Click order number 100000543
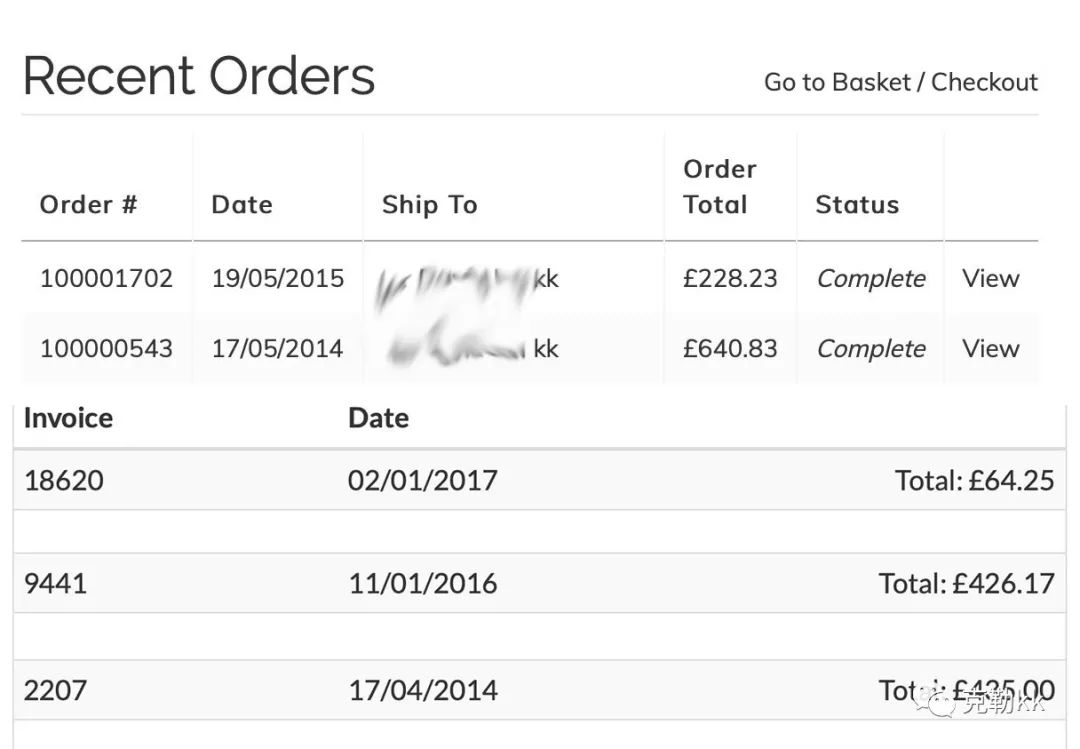Image resolution: width=1080 pixels, height=749 pixels. click(x=106, y=349)
